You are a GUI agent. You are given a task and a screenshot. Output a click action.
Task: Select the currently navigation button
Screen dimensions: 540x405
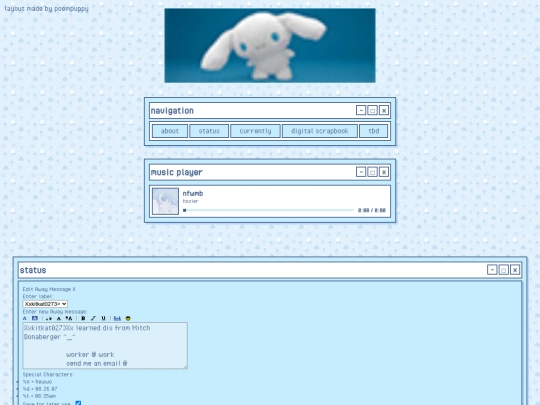pos(255,131)
